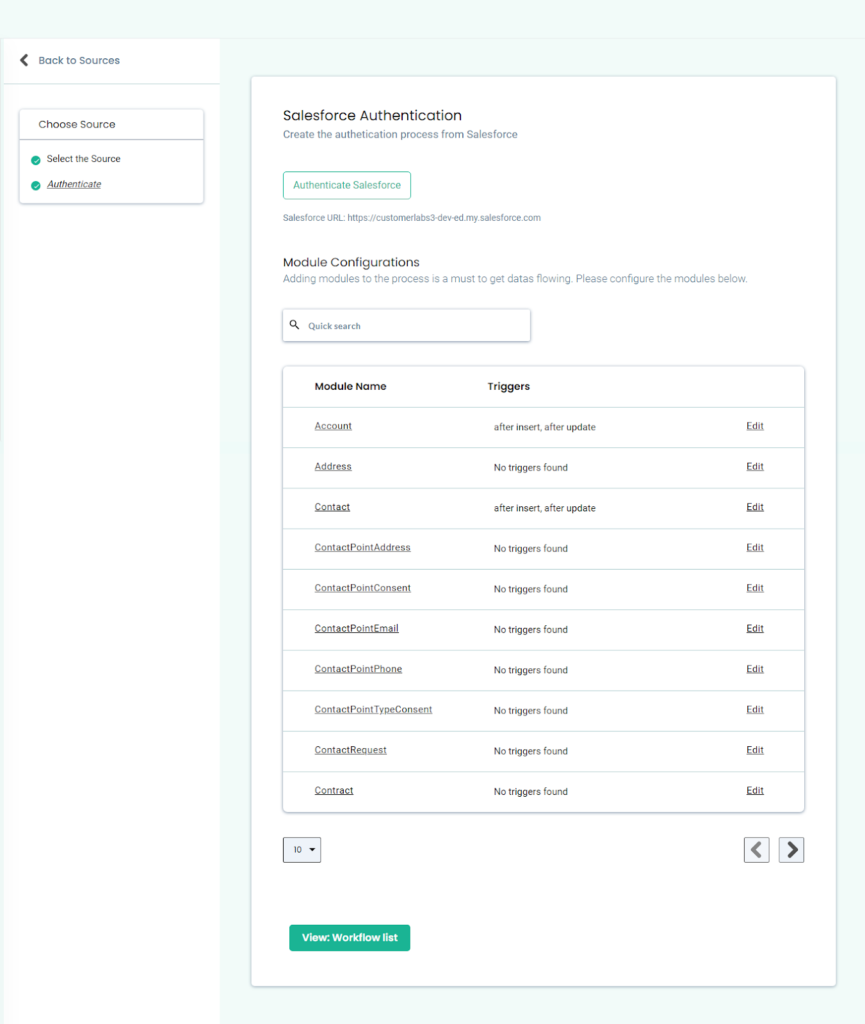This screenshot has height=1024, width=865.
Task: Click Edit in the ContactRequest row
Action: (x=755, y=750)
